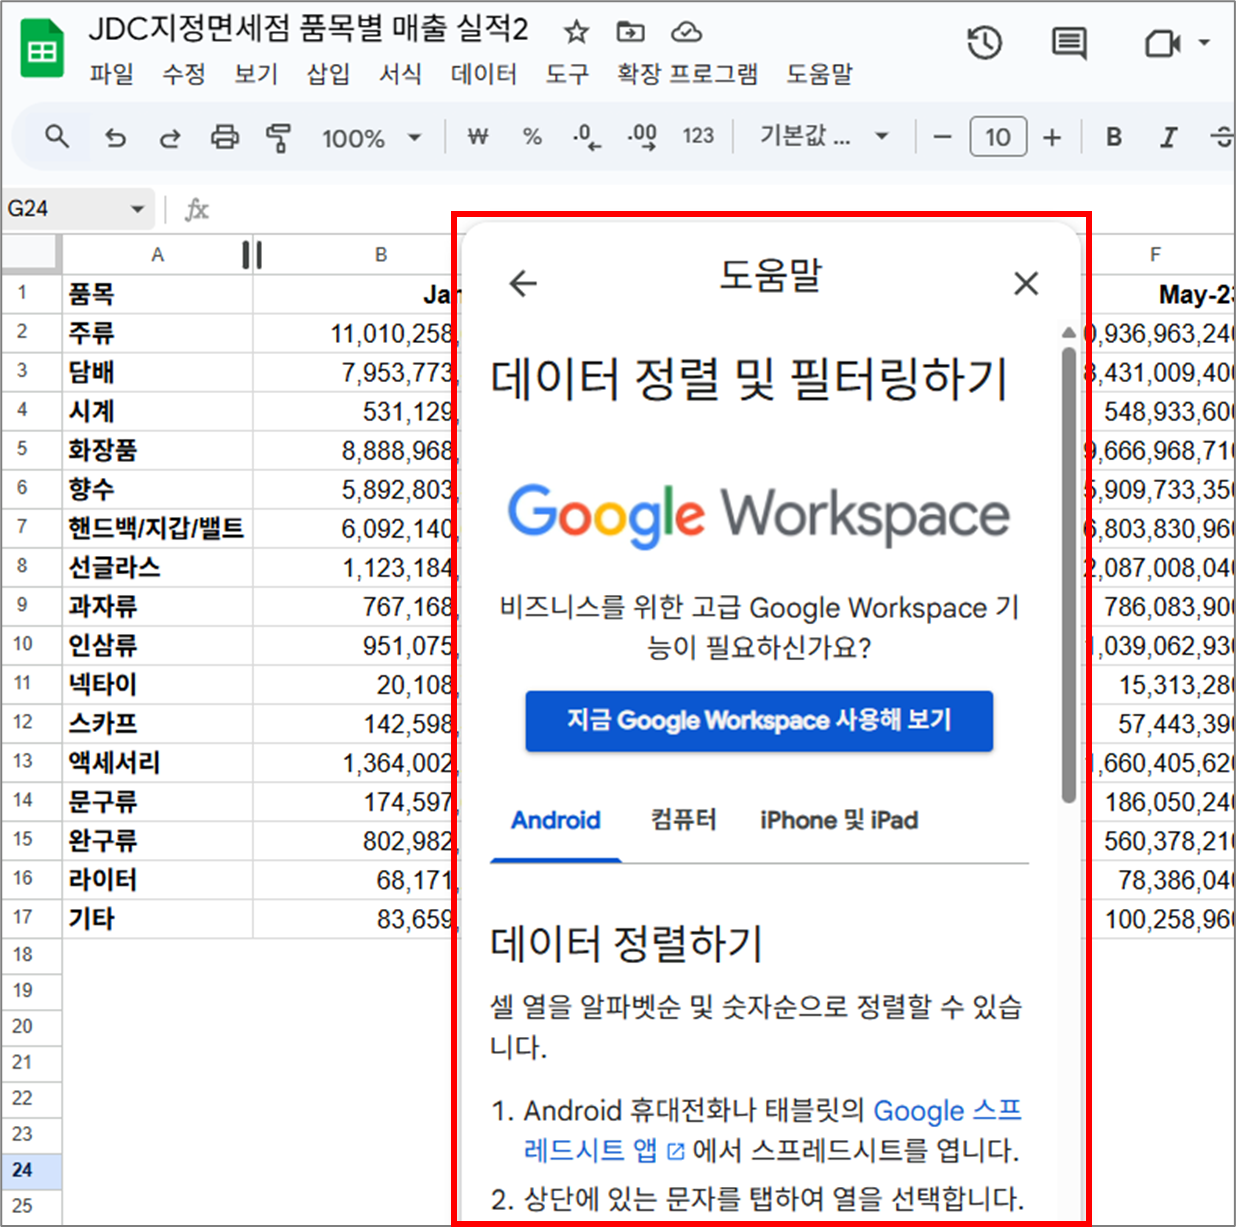Open the 100% zoom dropdown

[372, 138]
